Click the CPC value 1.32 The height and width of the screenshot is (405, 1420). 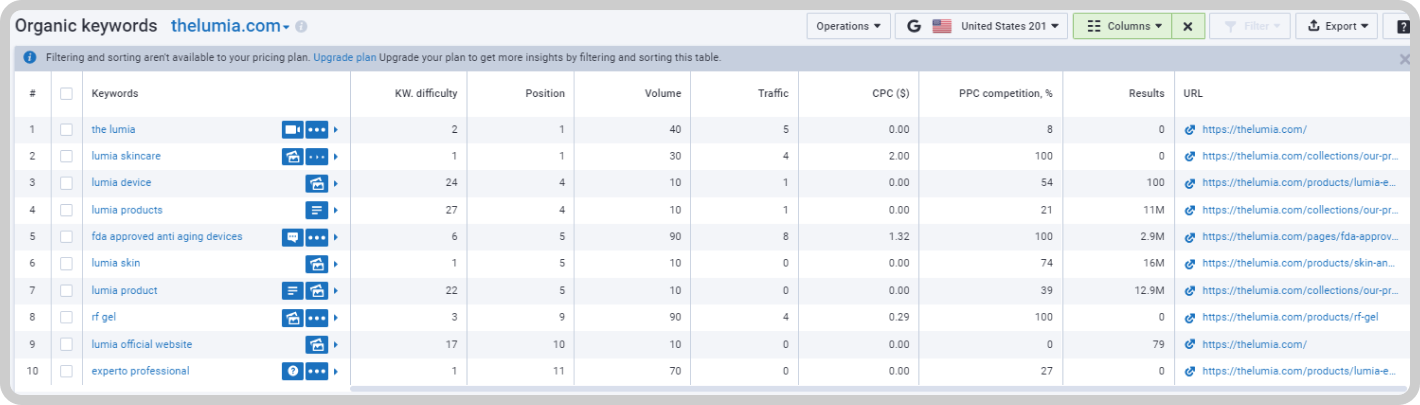898,237
